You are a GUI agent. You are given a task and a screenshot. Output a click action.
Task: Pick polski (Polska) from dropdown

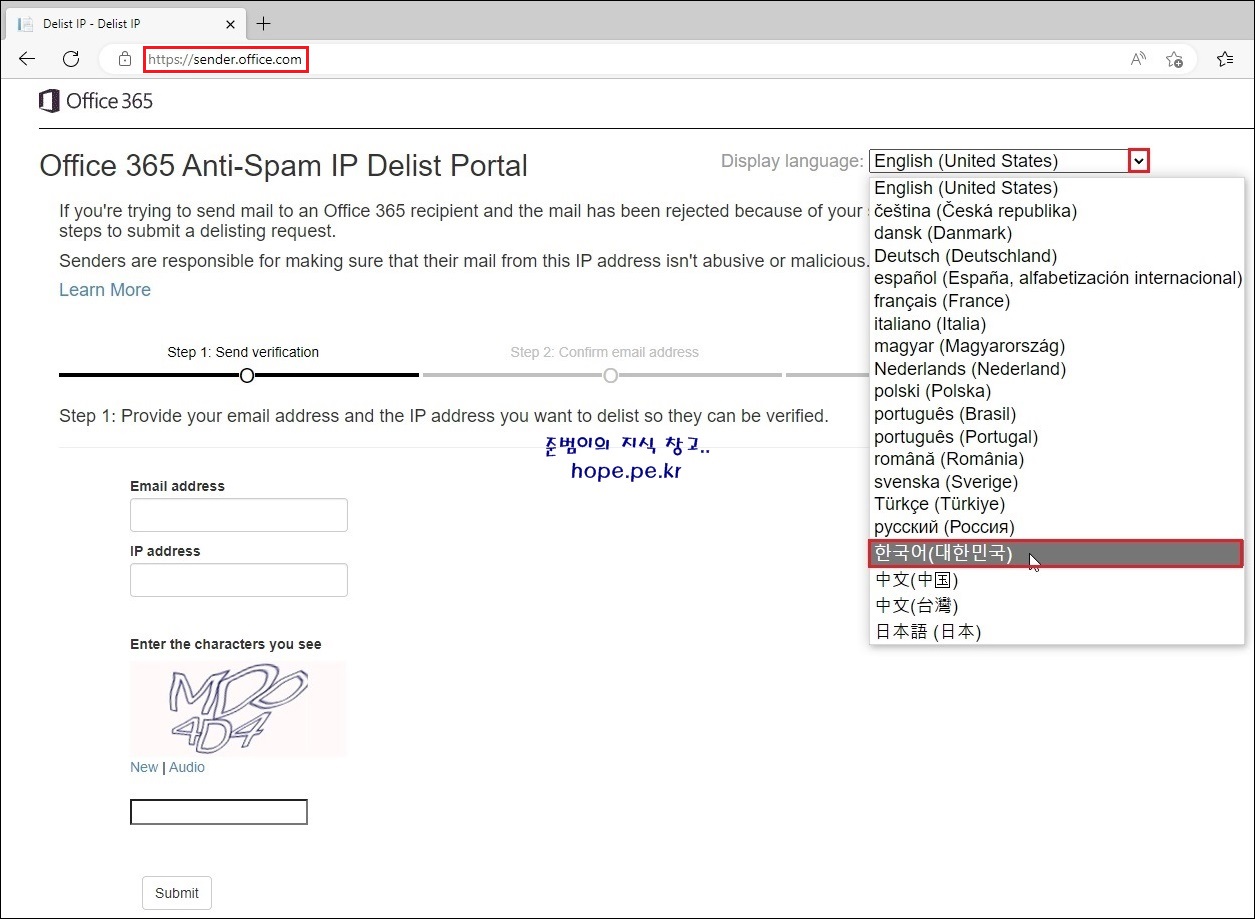coord(1057,391)
